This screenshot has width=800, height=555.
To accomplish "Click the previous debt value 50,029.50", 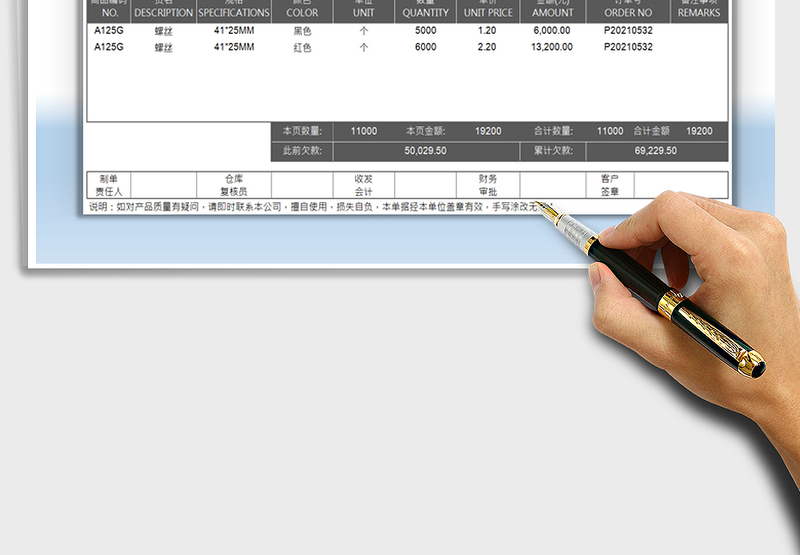I will [425, 151].
